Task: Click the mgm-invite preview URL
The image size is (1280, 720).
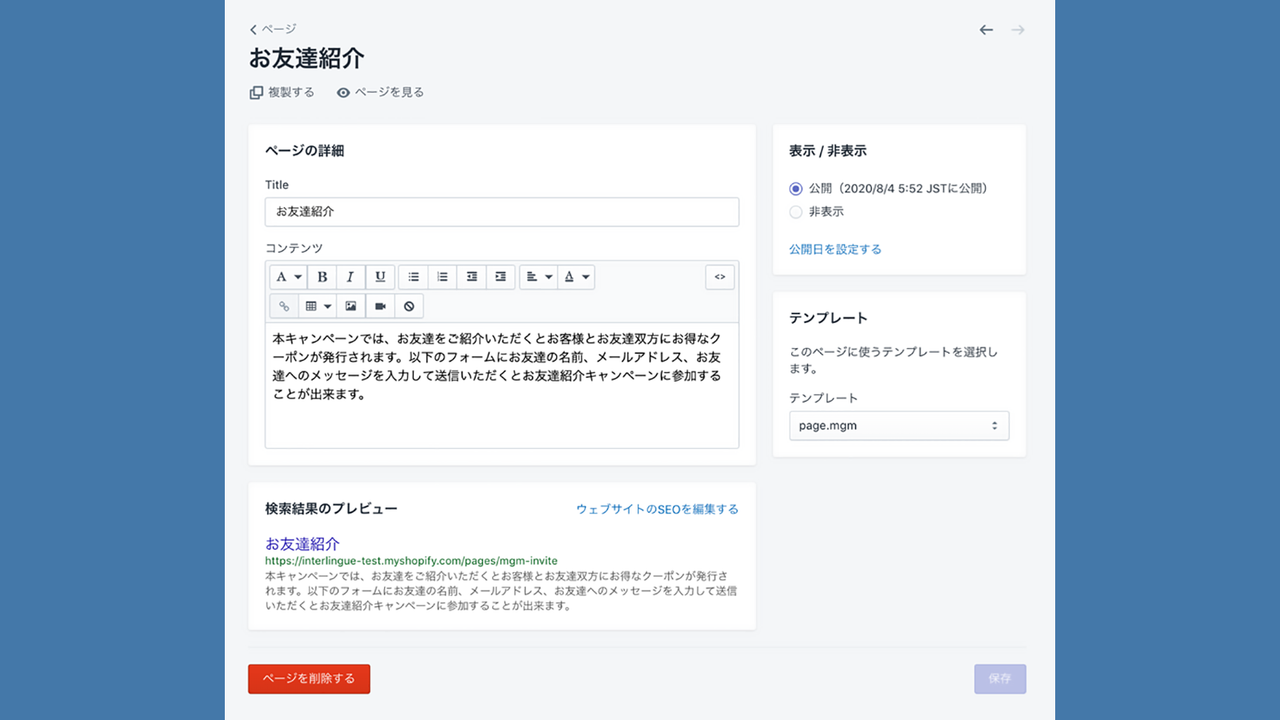Action: [411, 561]
